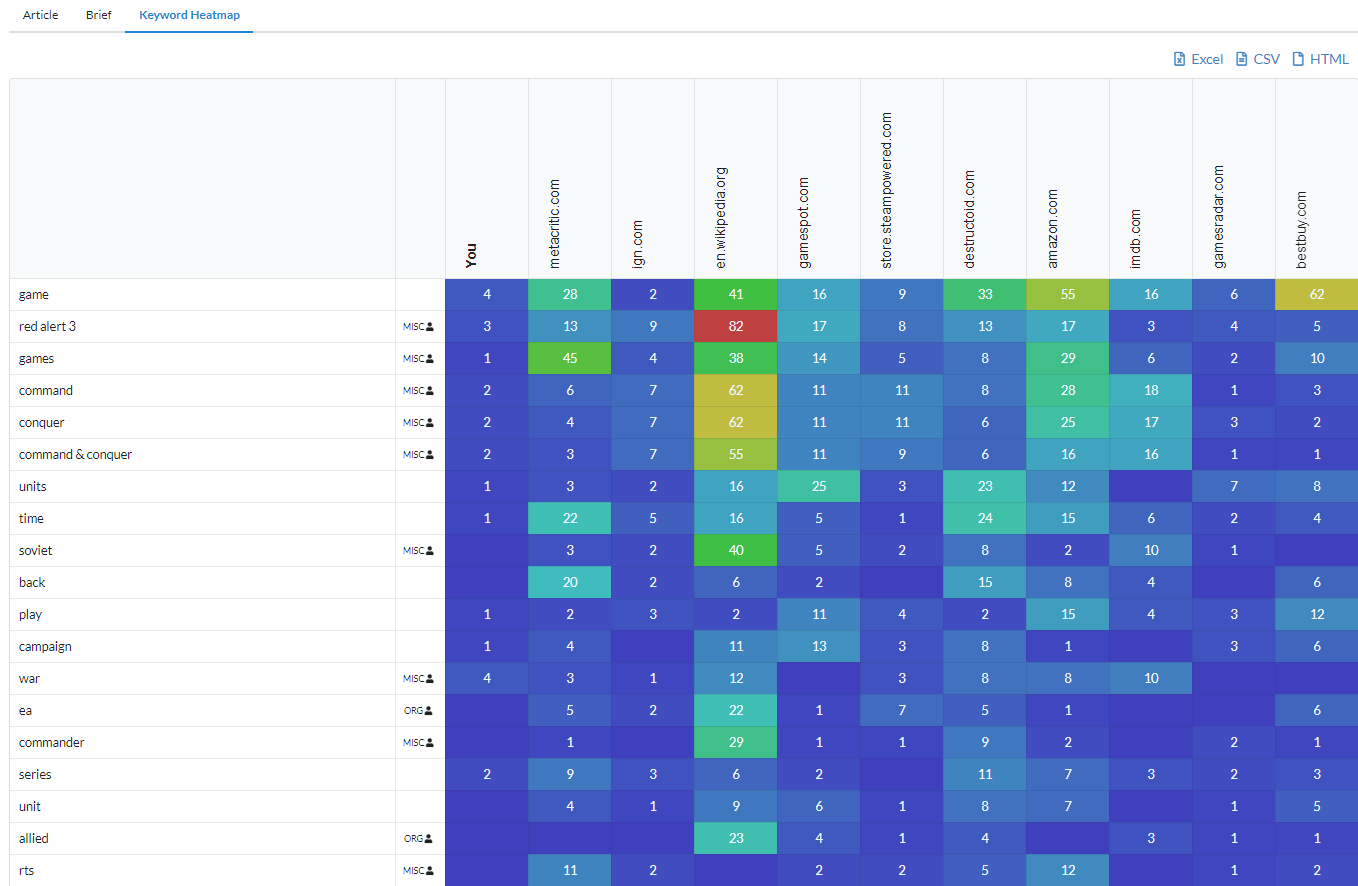Screen dimensions: 1358x886
Task: Click the red 82 heatmap cell
Action: pyautogui.click(x=735, y=326)
